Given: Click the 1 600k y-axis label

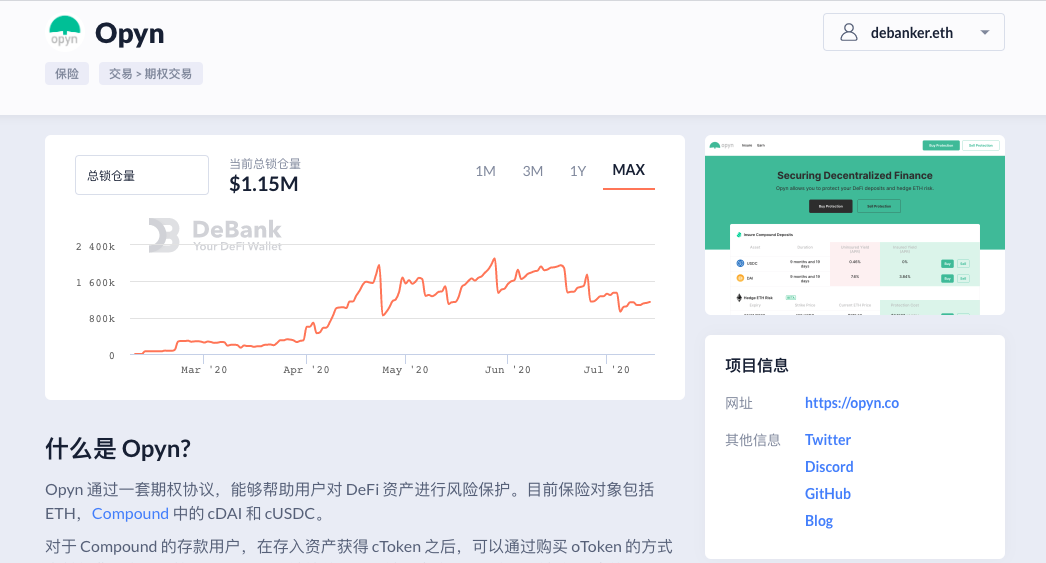Looking at the screenshot, I should tap(95, 283).
